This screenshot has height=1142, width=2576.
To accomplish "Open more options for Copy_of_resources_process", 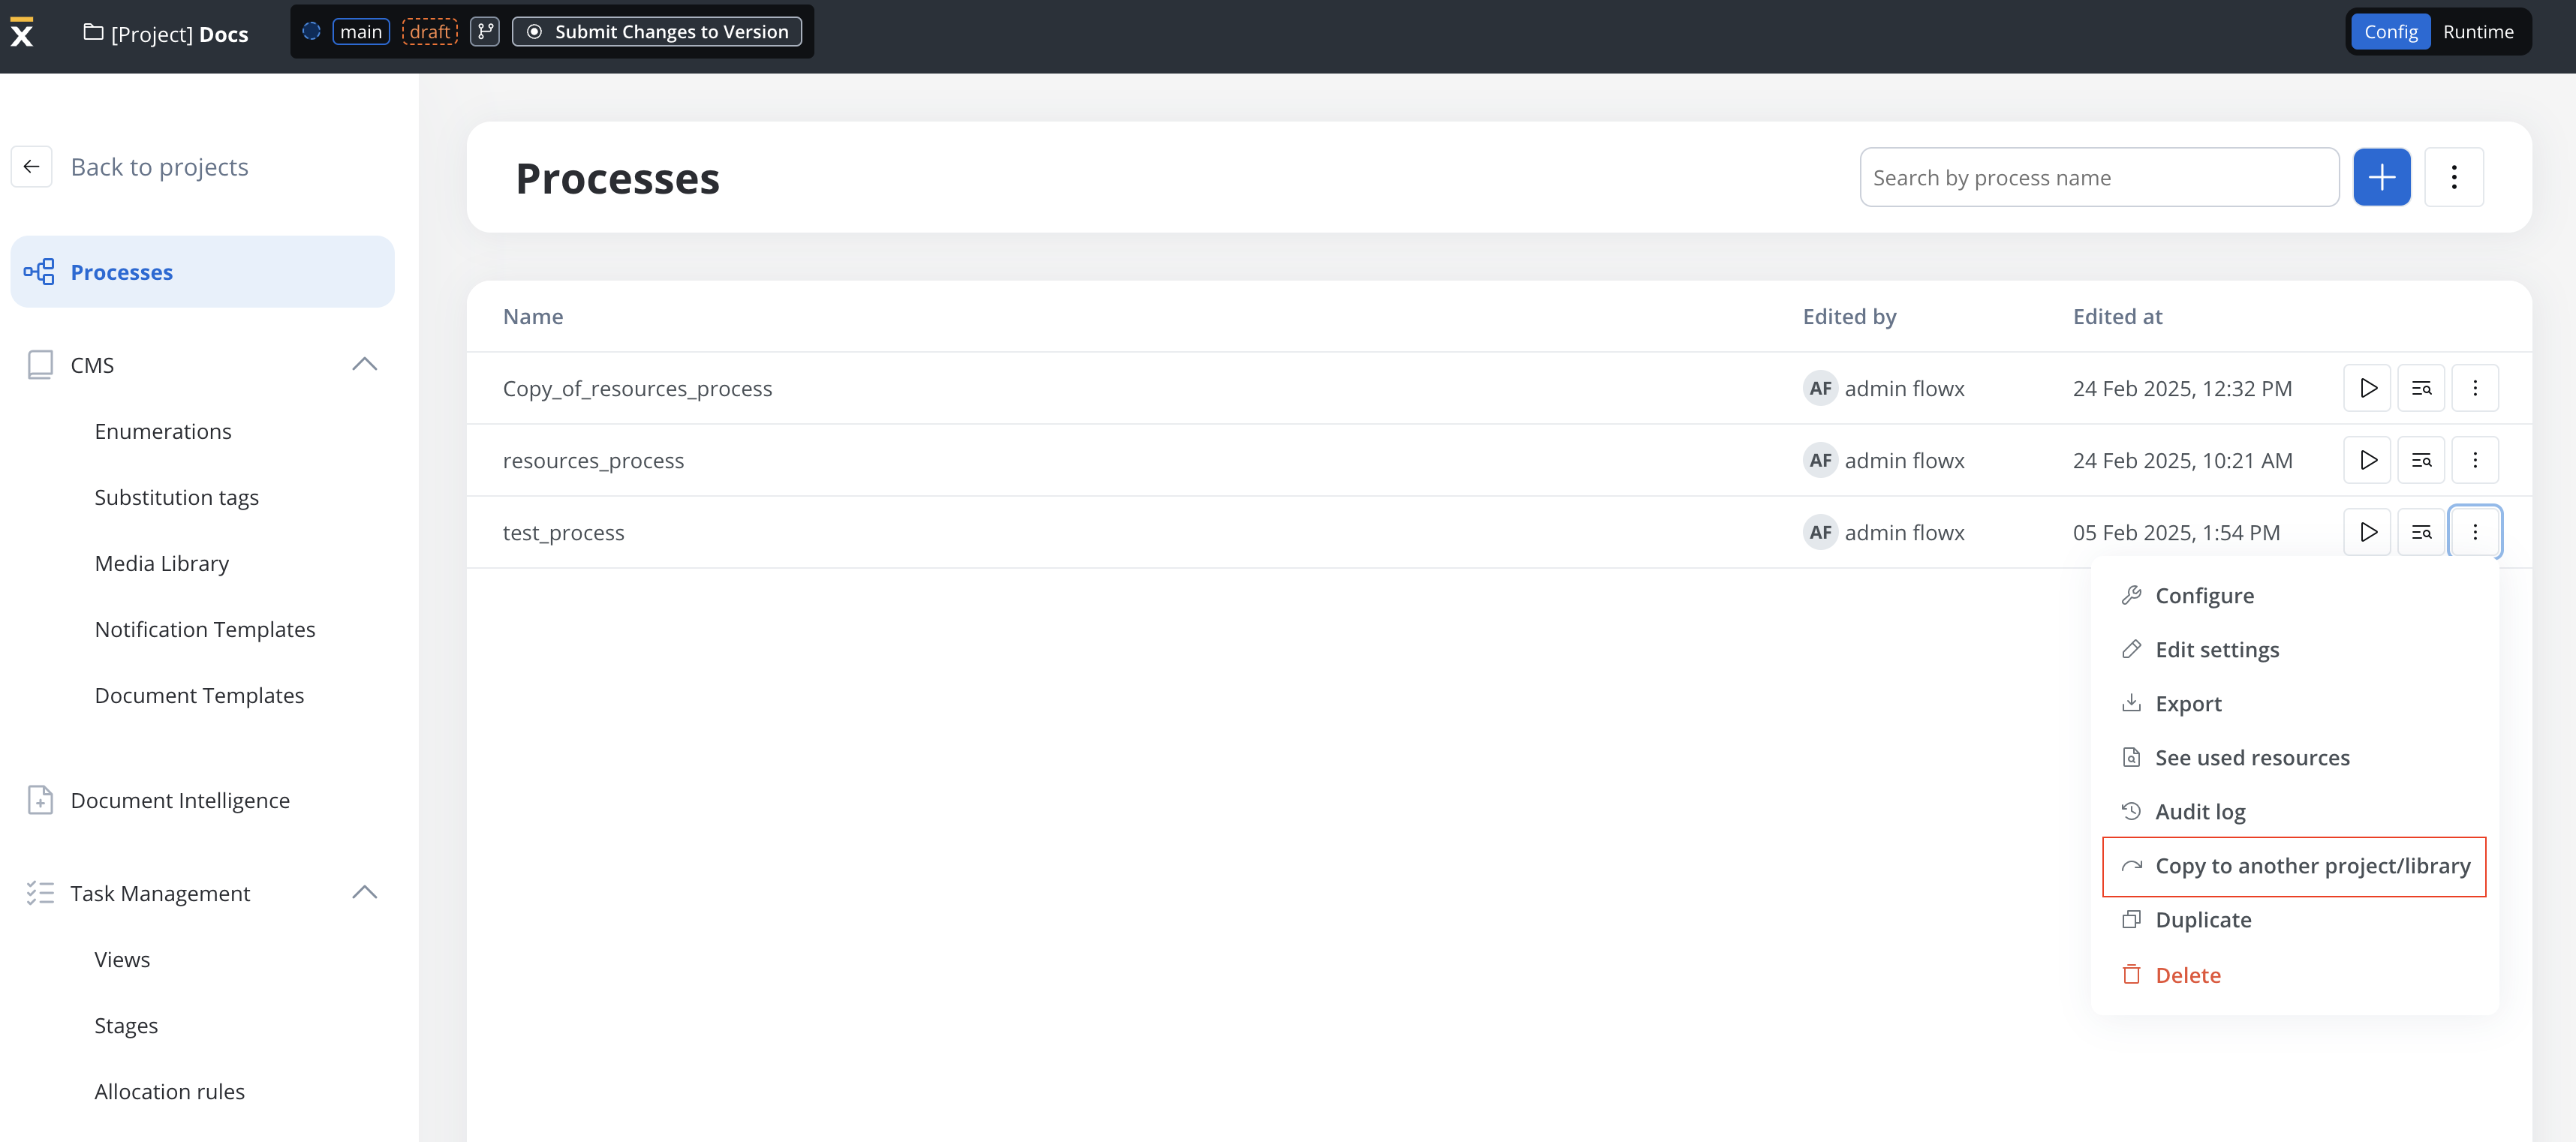I will (2475, 388).
